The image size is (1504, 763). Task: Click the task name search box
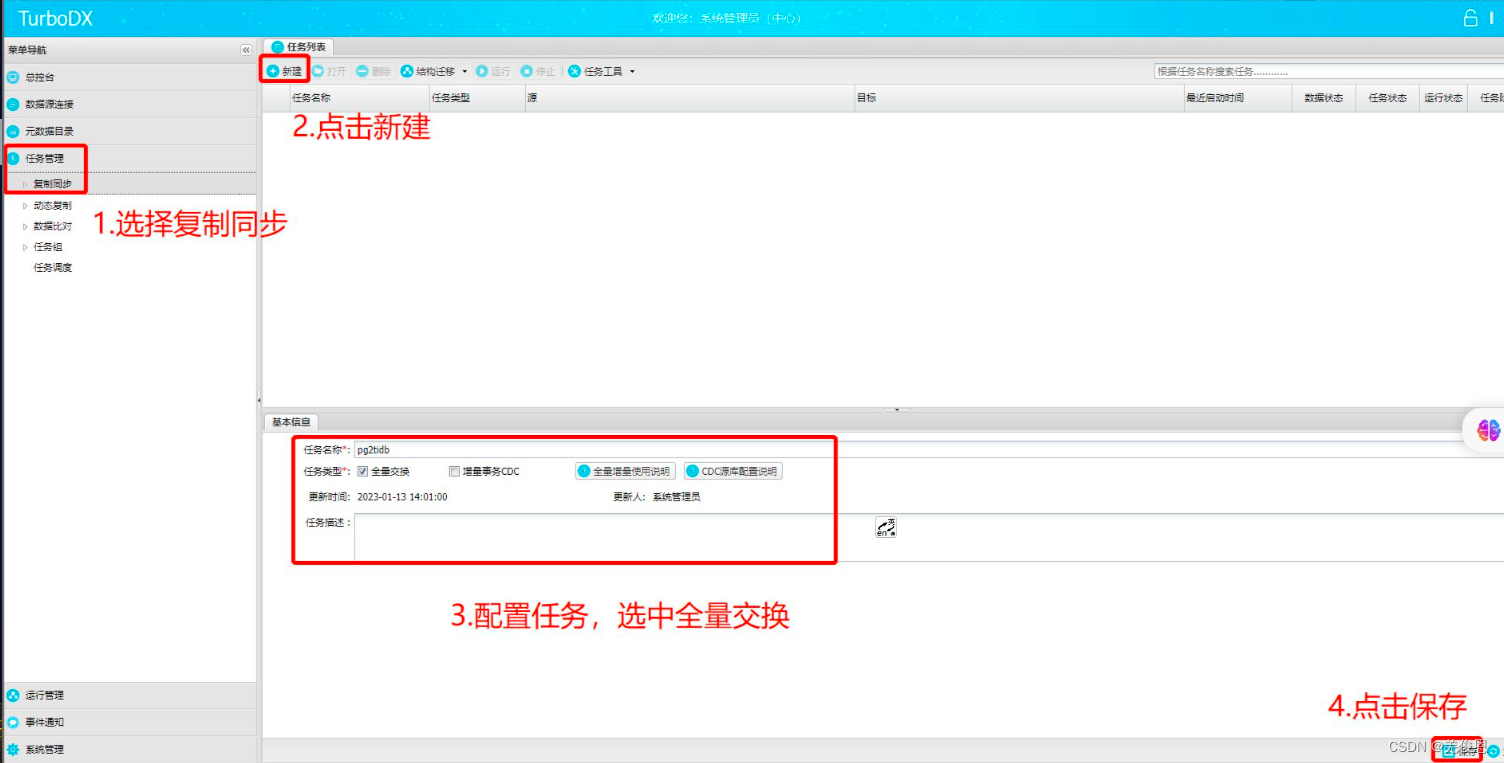pyautogui.click(x=1328, y=72)
